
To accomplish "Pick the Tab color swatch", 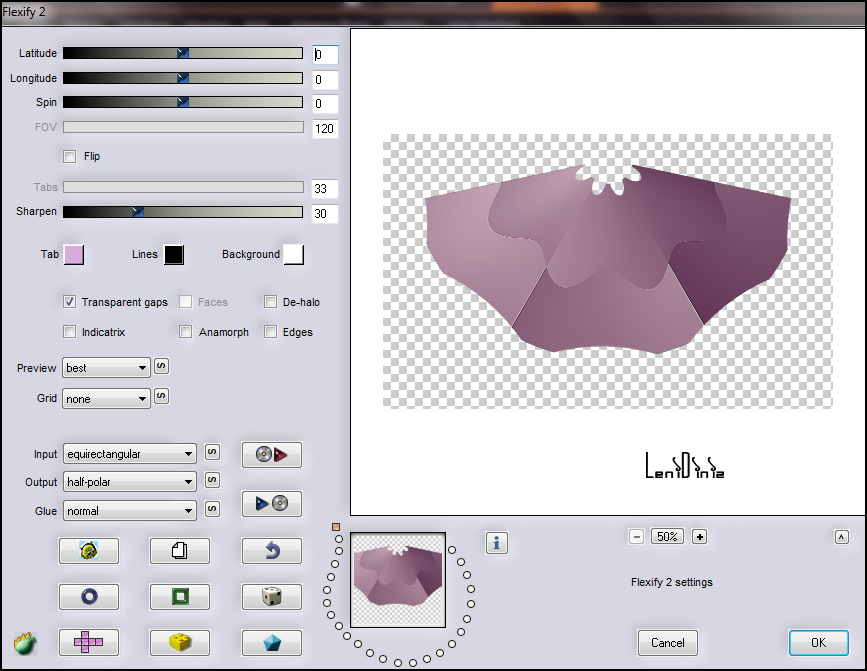I will pyautogui.click(x=74, y=255).
